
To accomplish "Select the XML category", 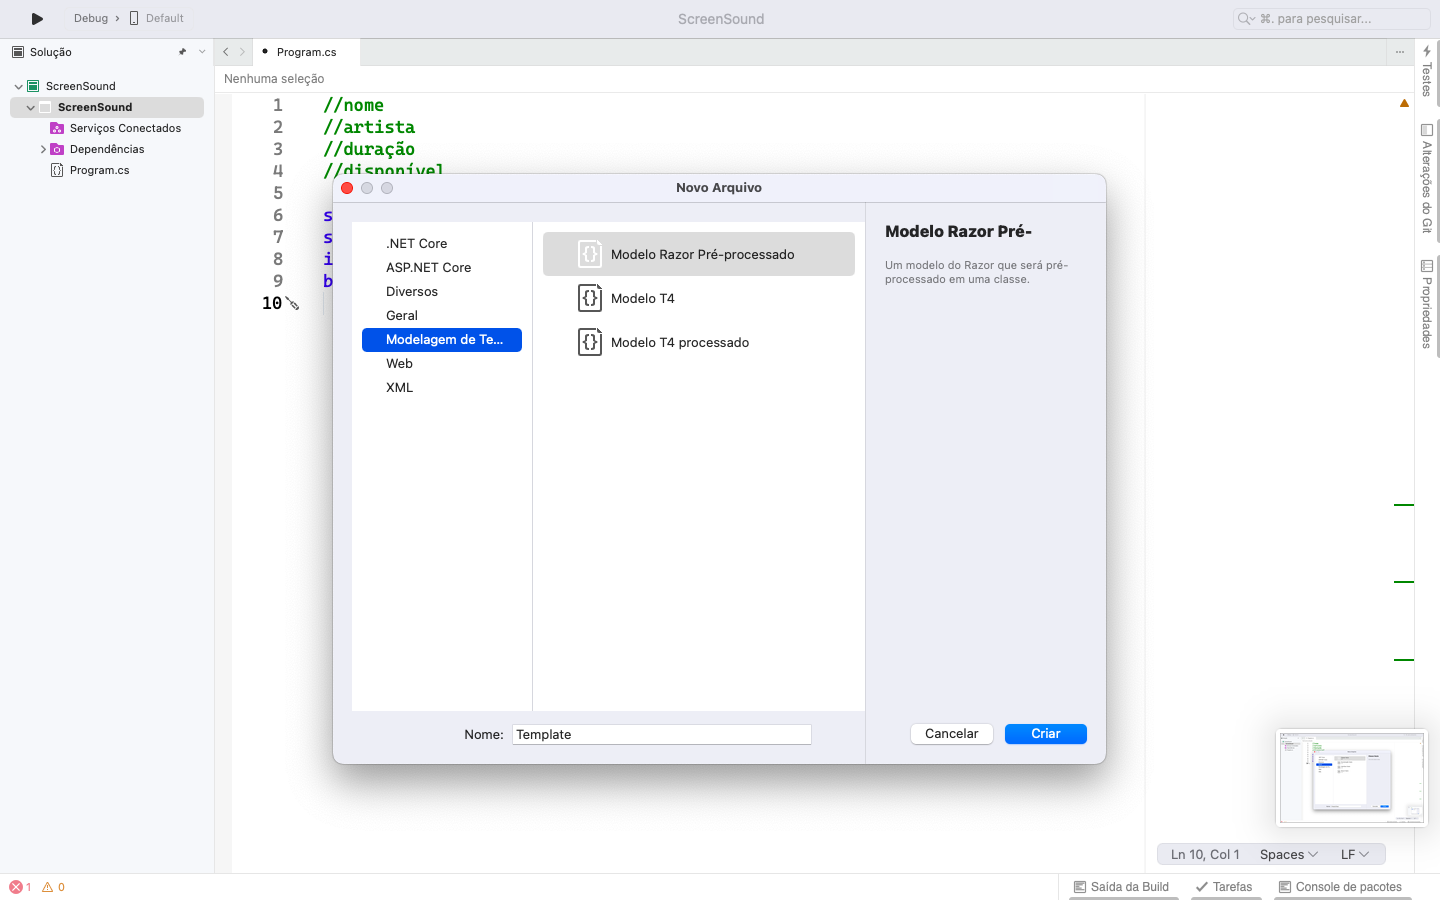I will pos(442,387).
